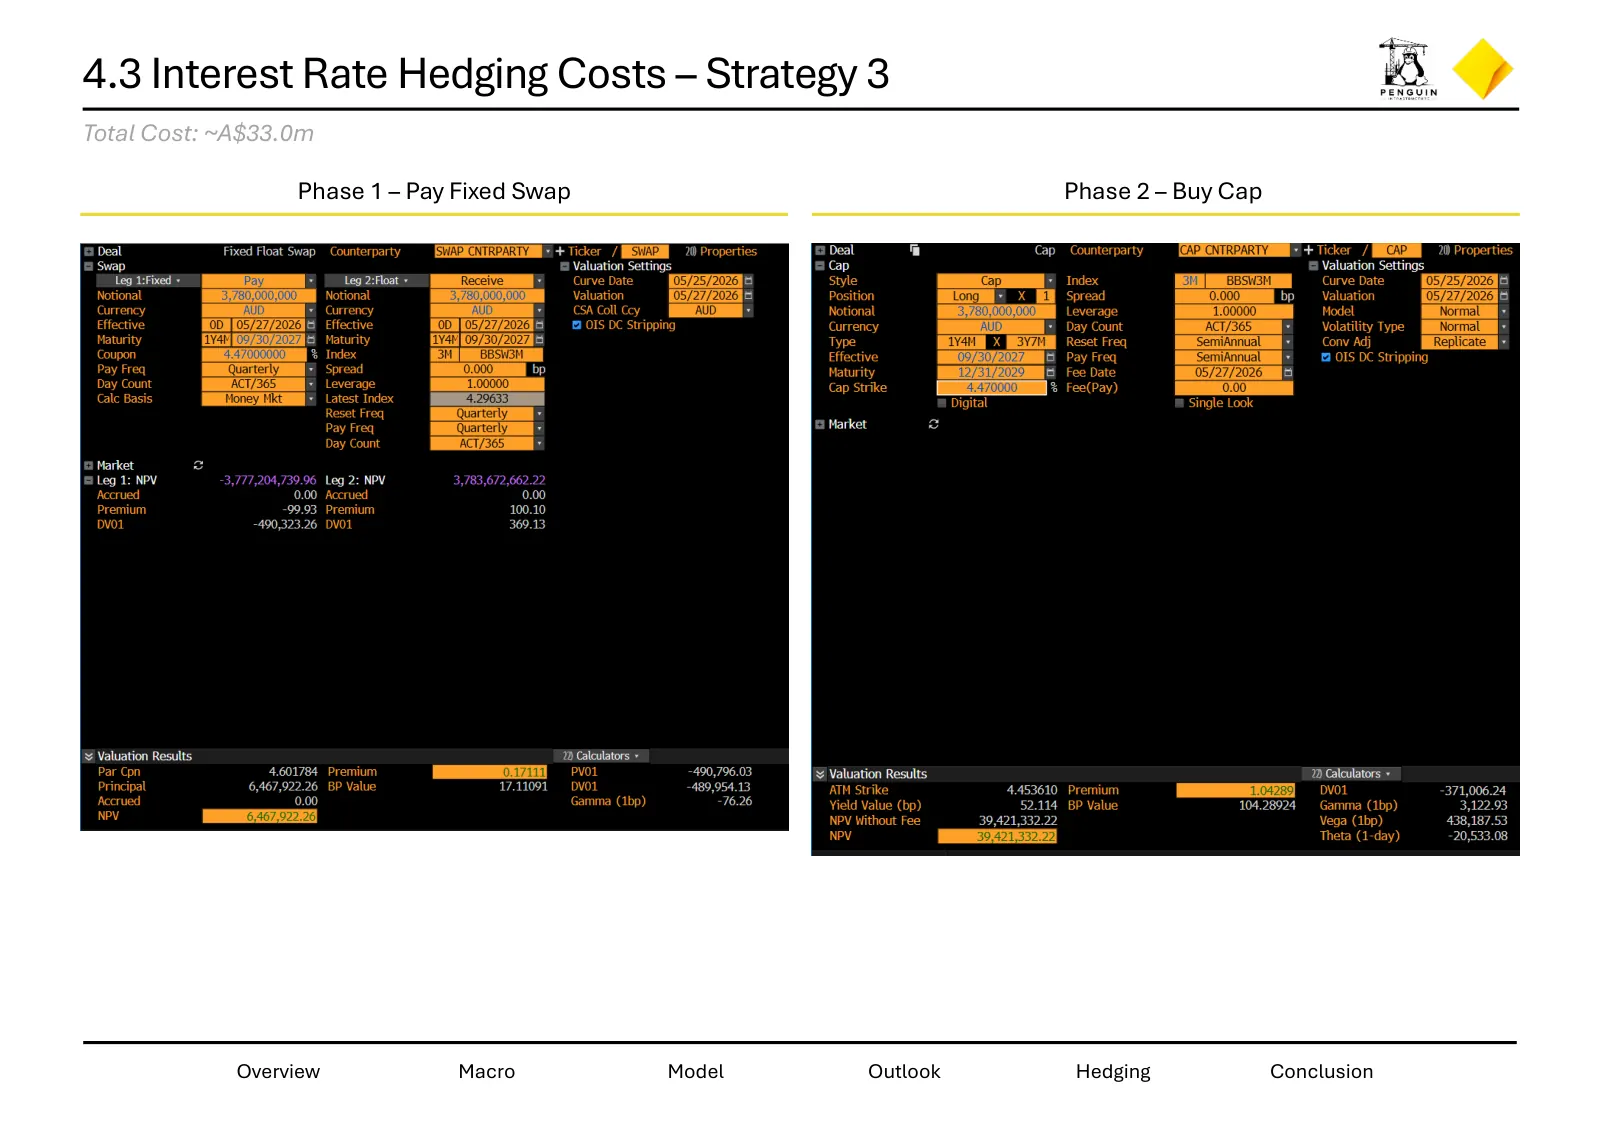Open calendar for Leg 2 Effective date
This screenshot has width=1600, height=1134.
pyautogui.click(x=540, y=325)
